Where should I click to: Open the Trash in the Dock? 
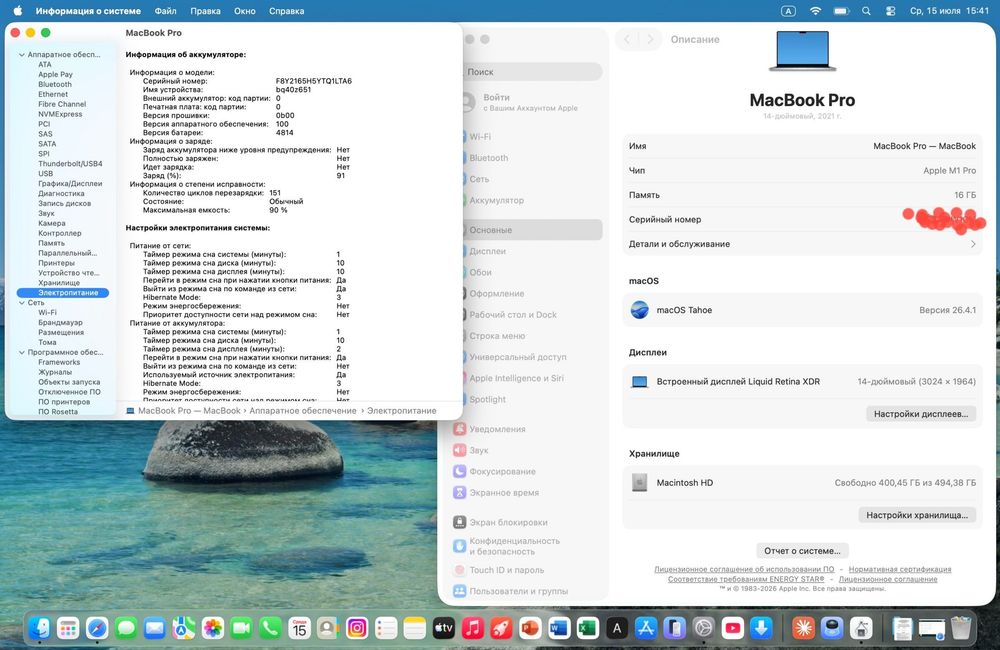click(x=960, y=628)
